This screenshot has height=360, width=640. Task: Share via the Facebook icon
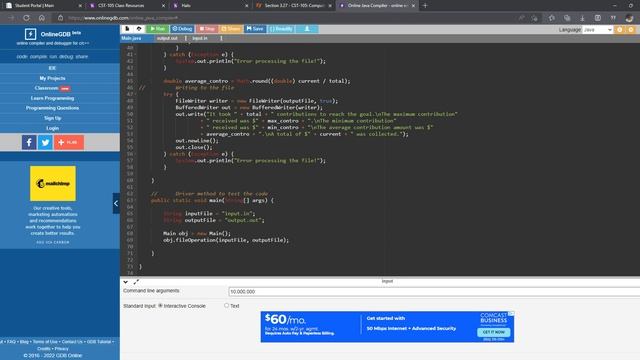pos(29,142)
